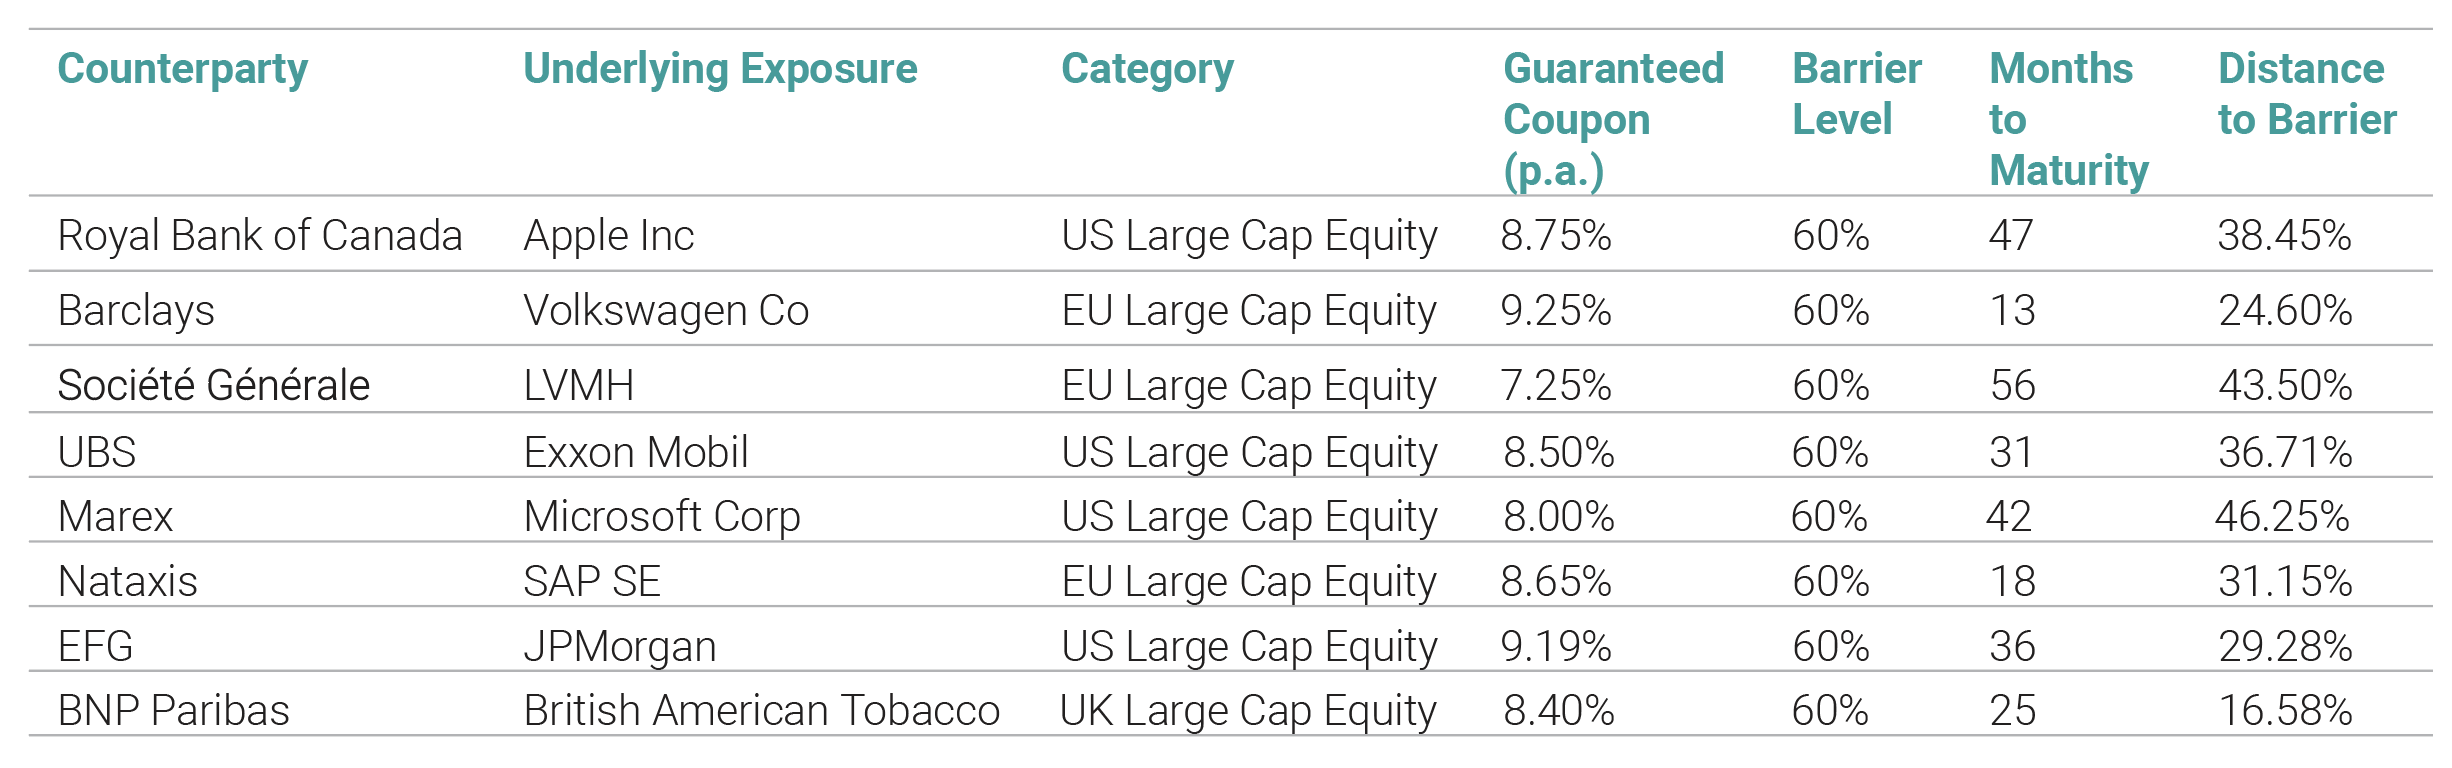Click the Barrier Level column header
Viewport: 2452px width, 768px height.
pyautogui.click(x=1856, y=94)
